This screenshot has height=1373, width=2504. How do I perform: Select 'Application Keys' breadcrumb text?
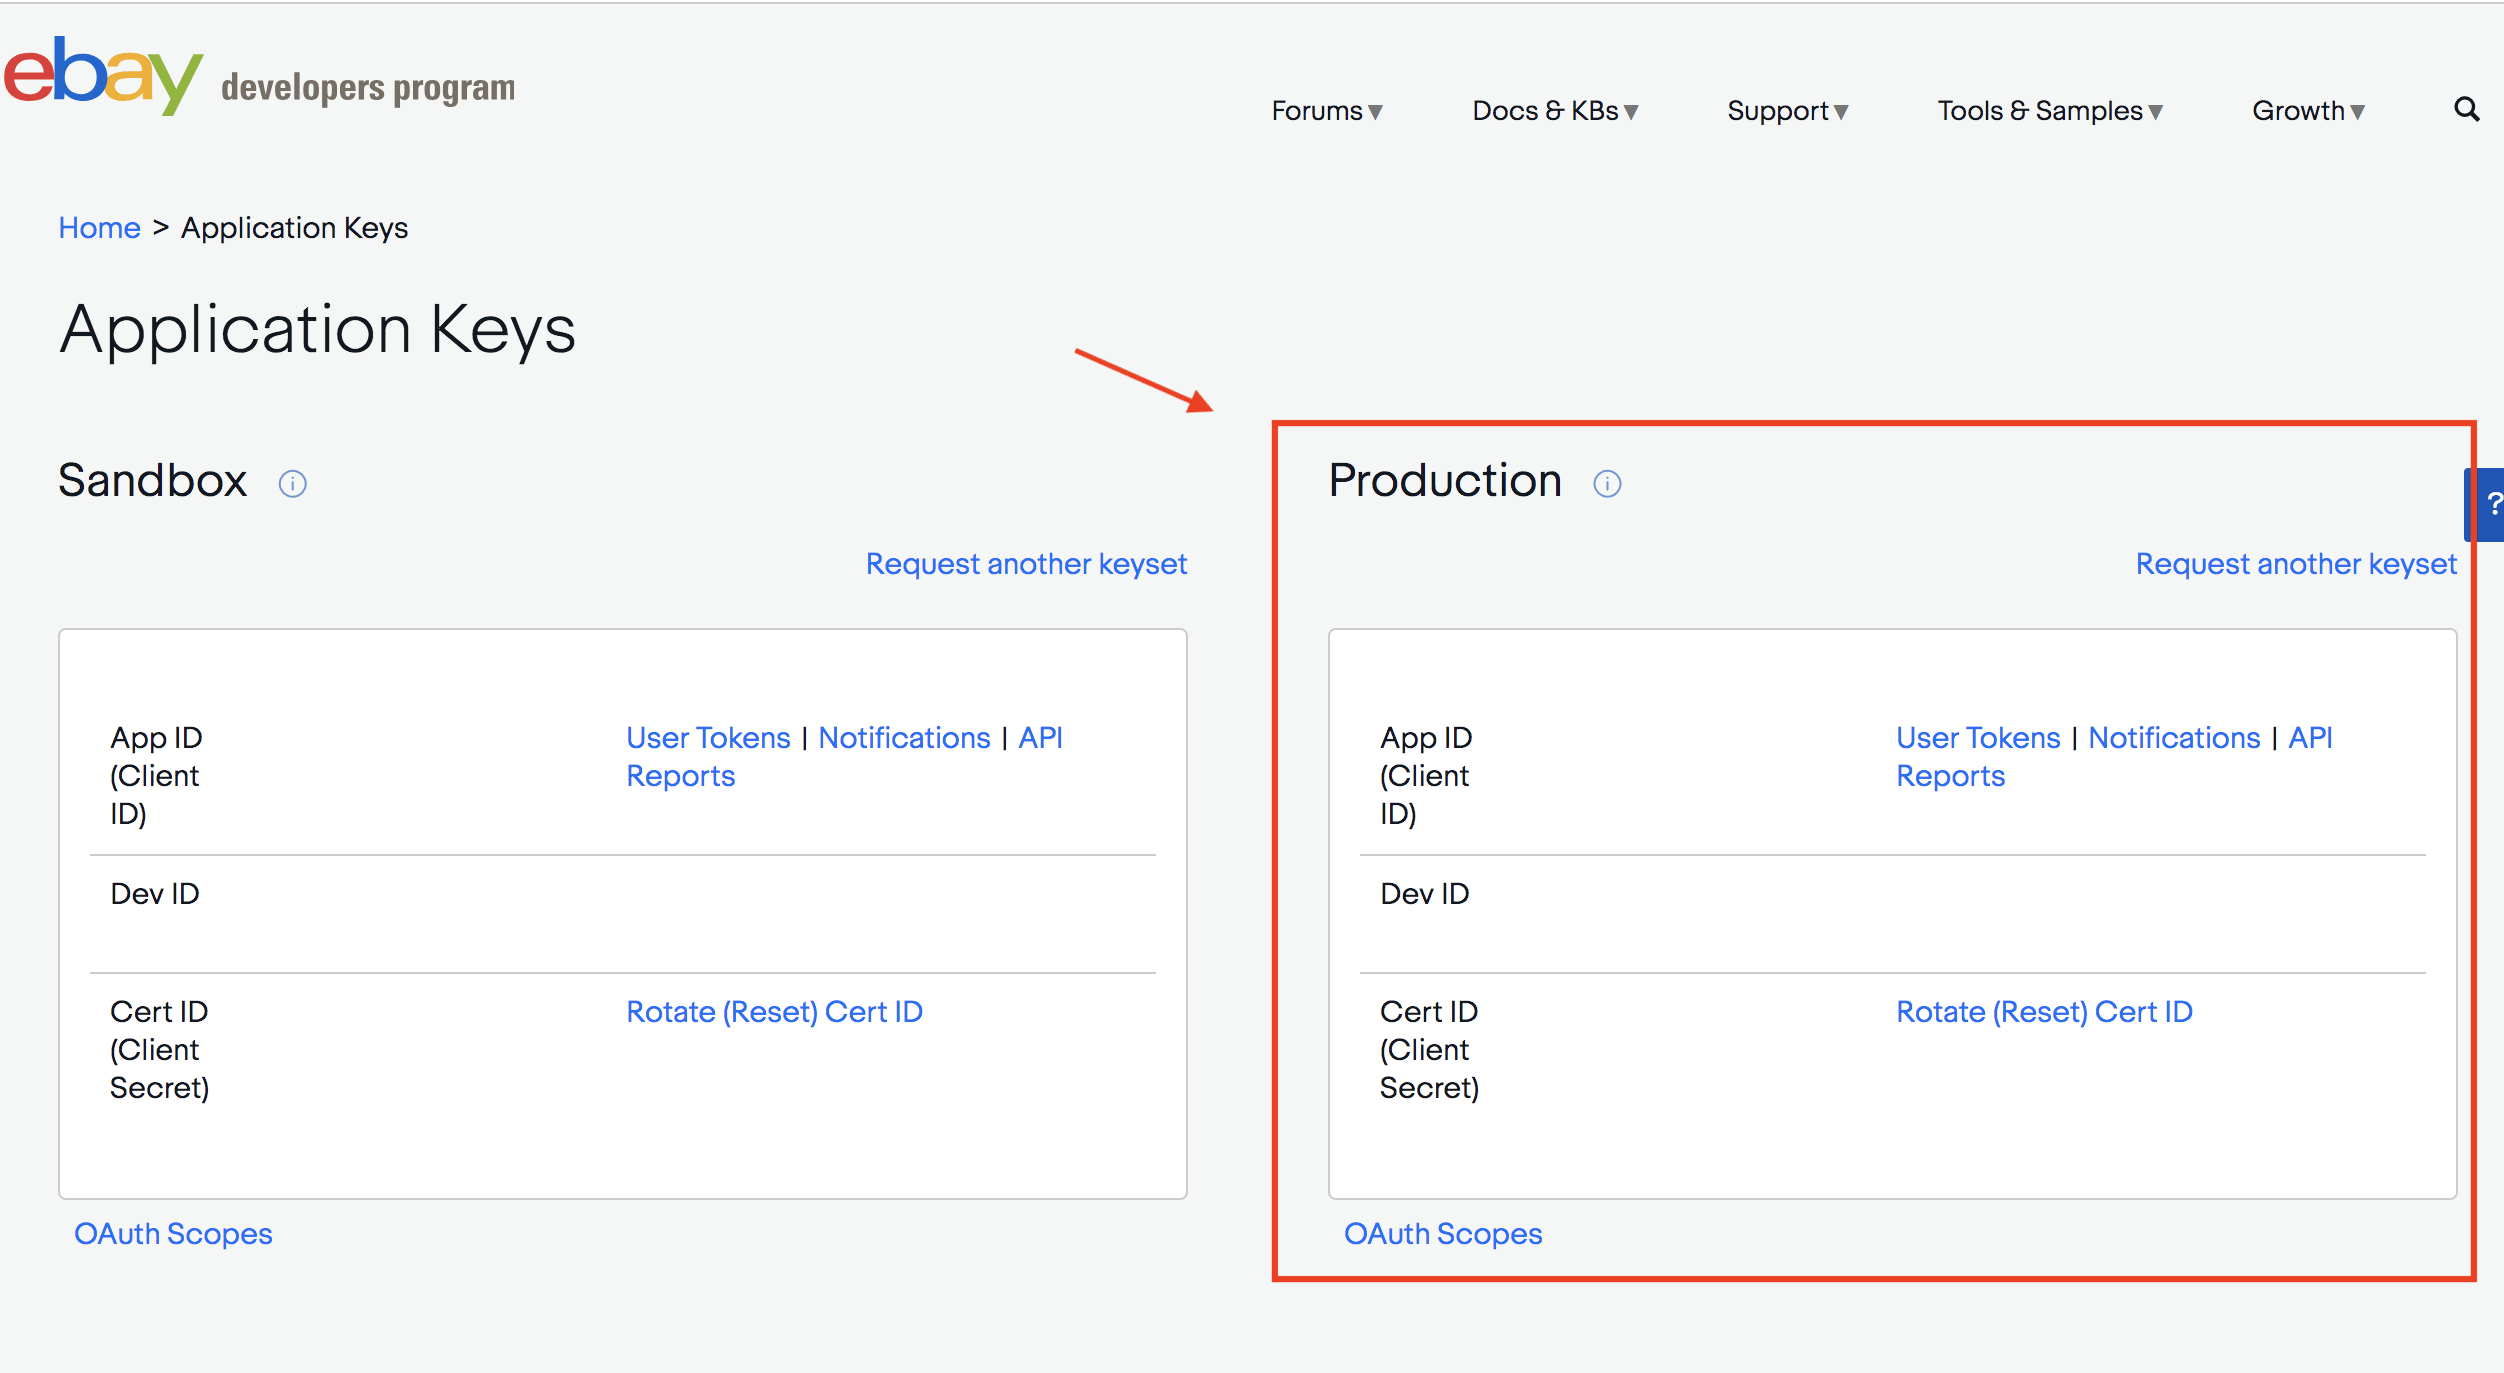pos(294,228)
